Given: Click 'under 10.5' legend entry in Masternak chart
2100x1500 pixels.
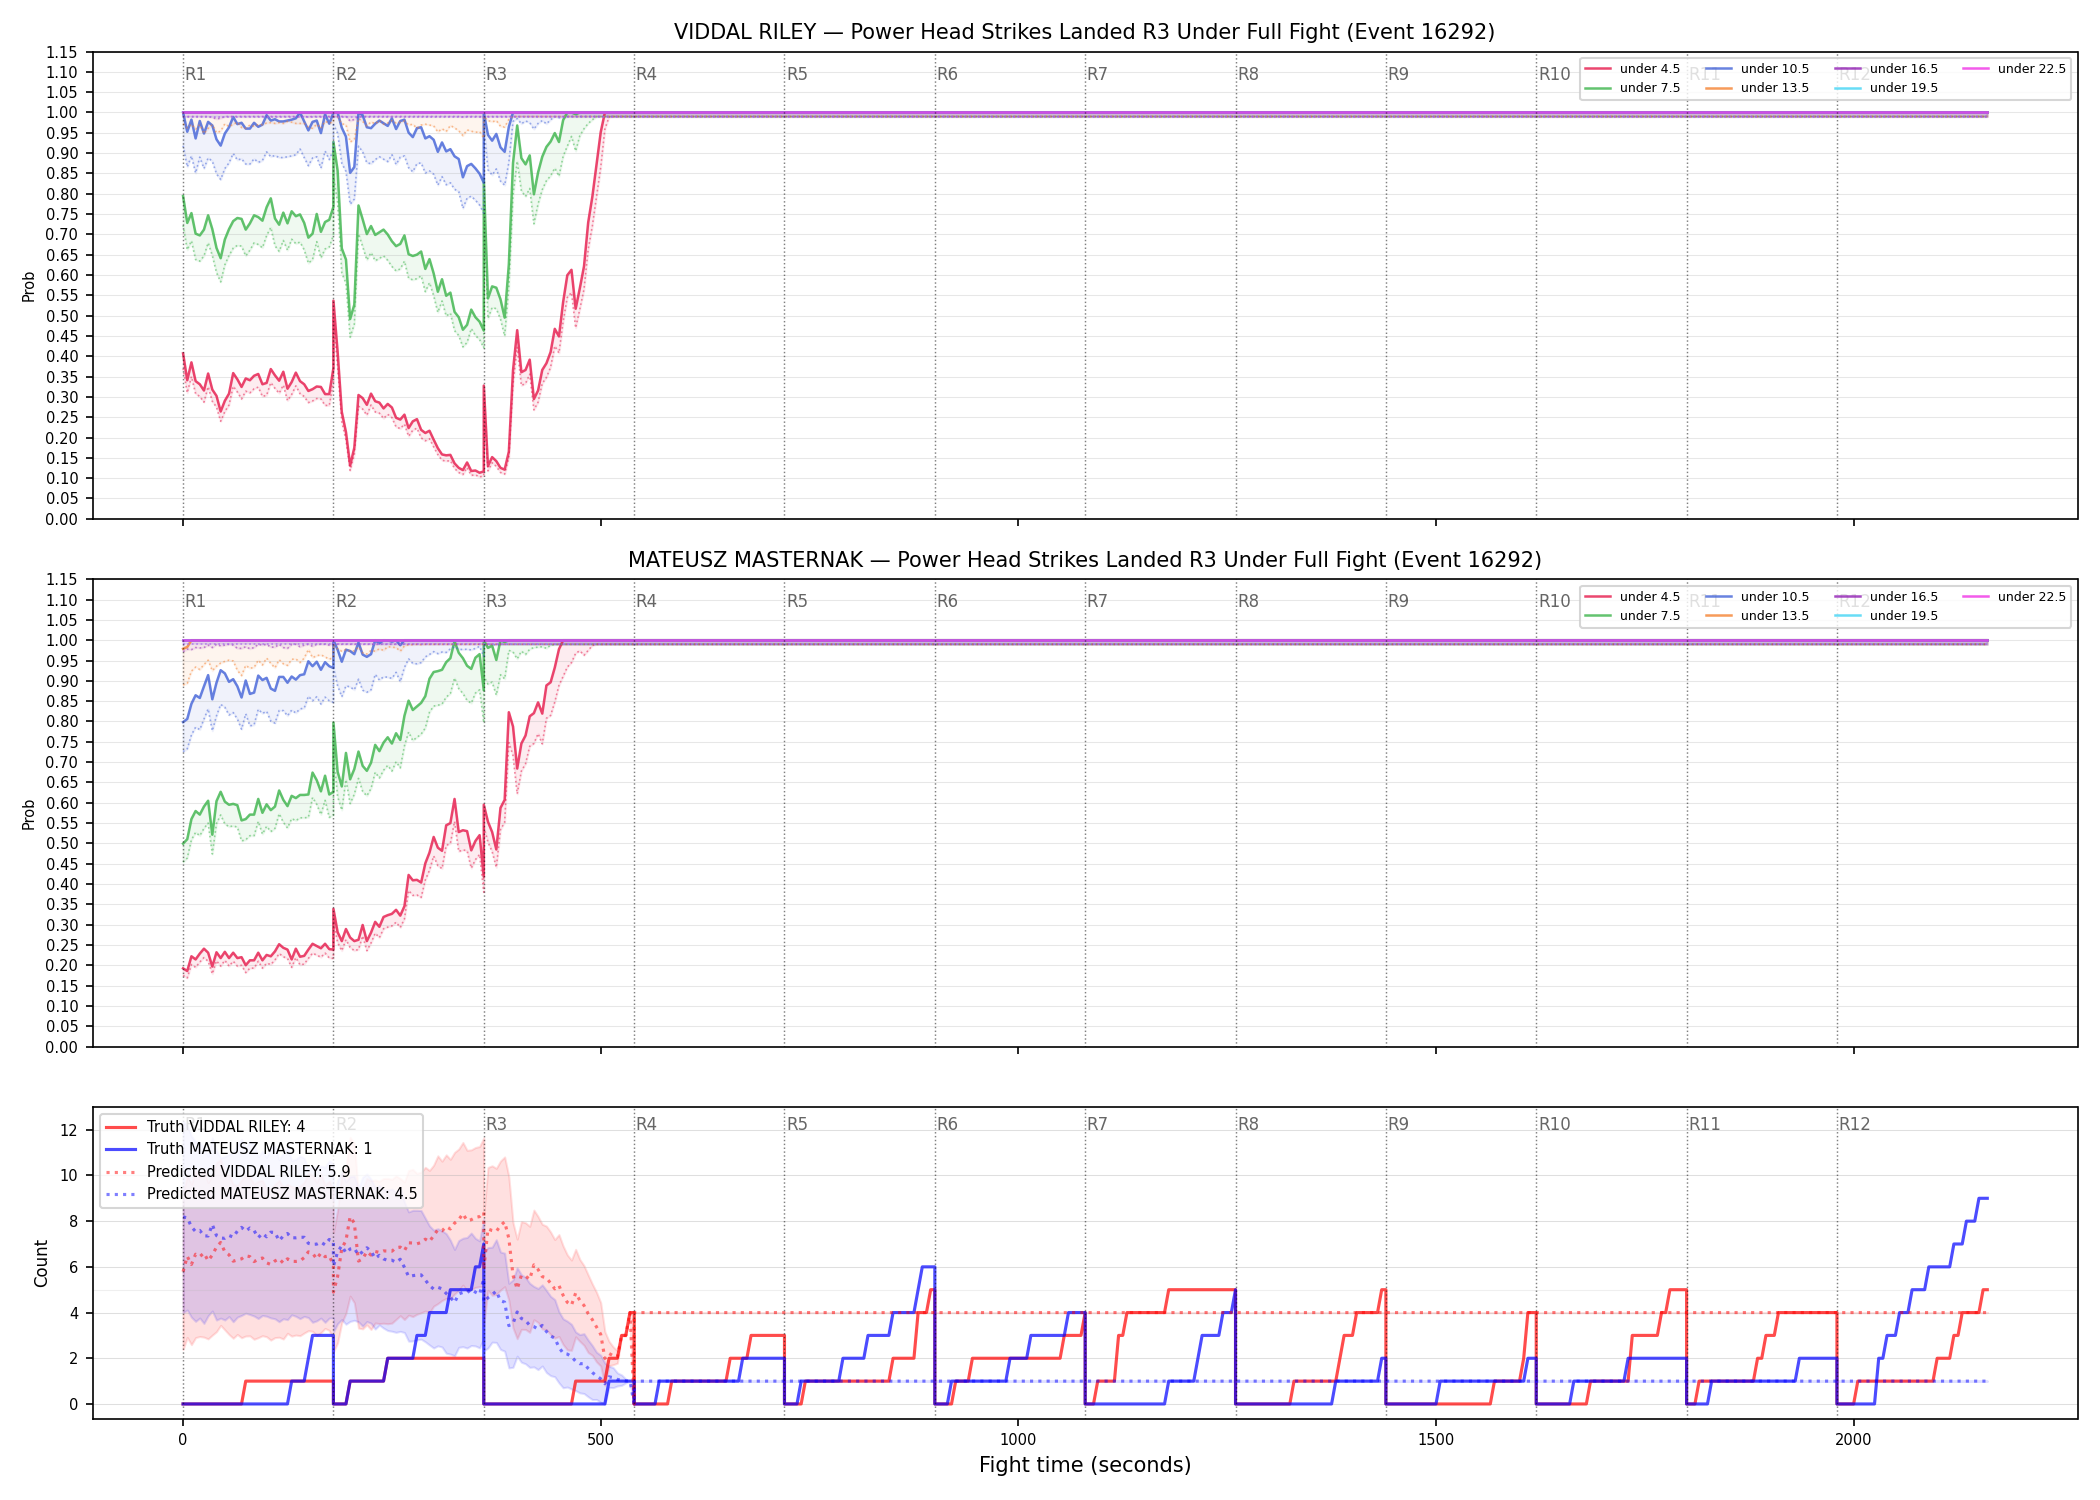Looking at the screenshot, I should pos(1757,597).
